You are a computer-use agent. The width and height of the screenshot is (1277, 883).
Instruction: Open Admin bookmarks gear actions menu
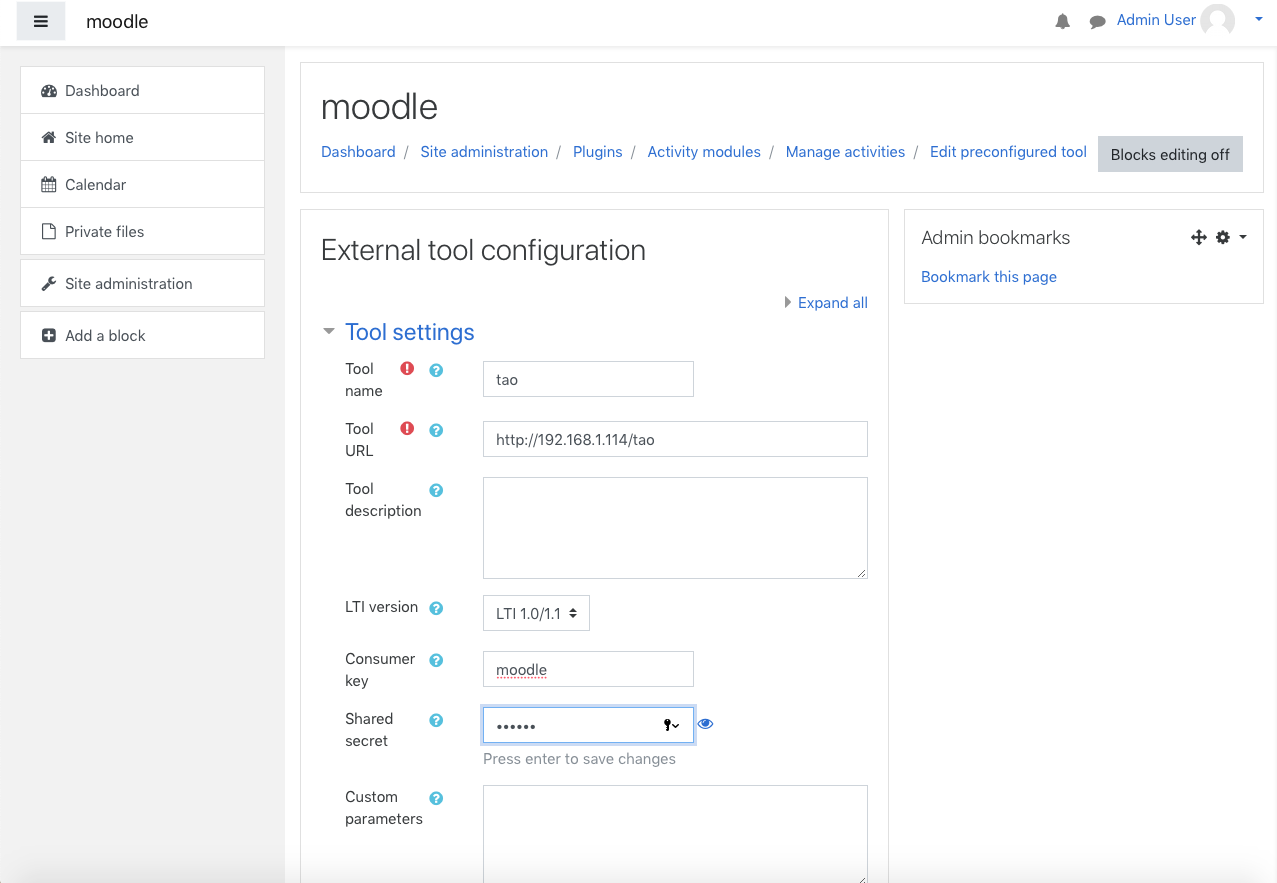[1231, 237]
